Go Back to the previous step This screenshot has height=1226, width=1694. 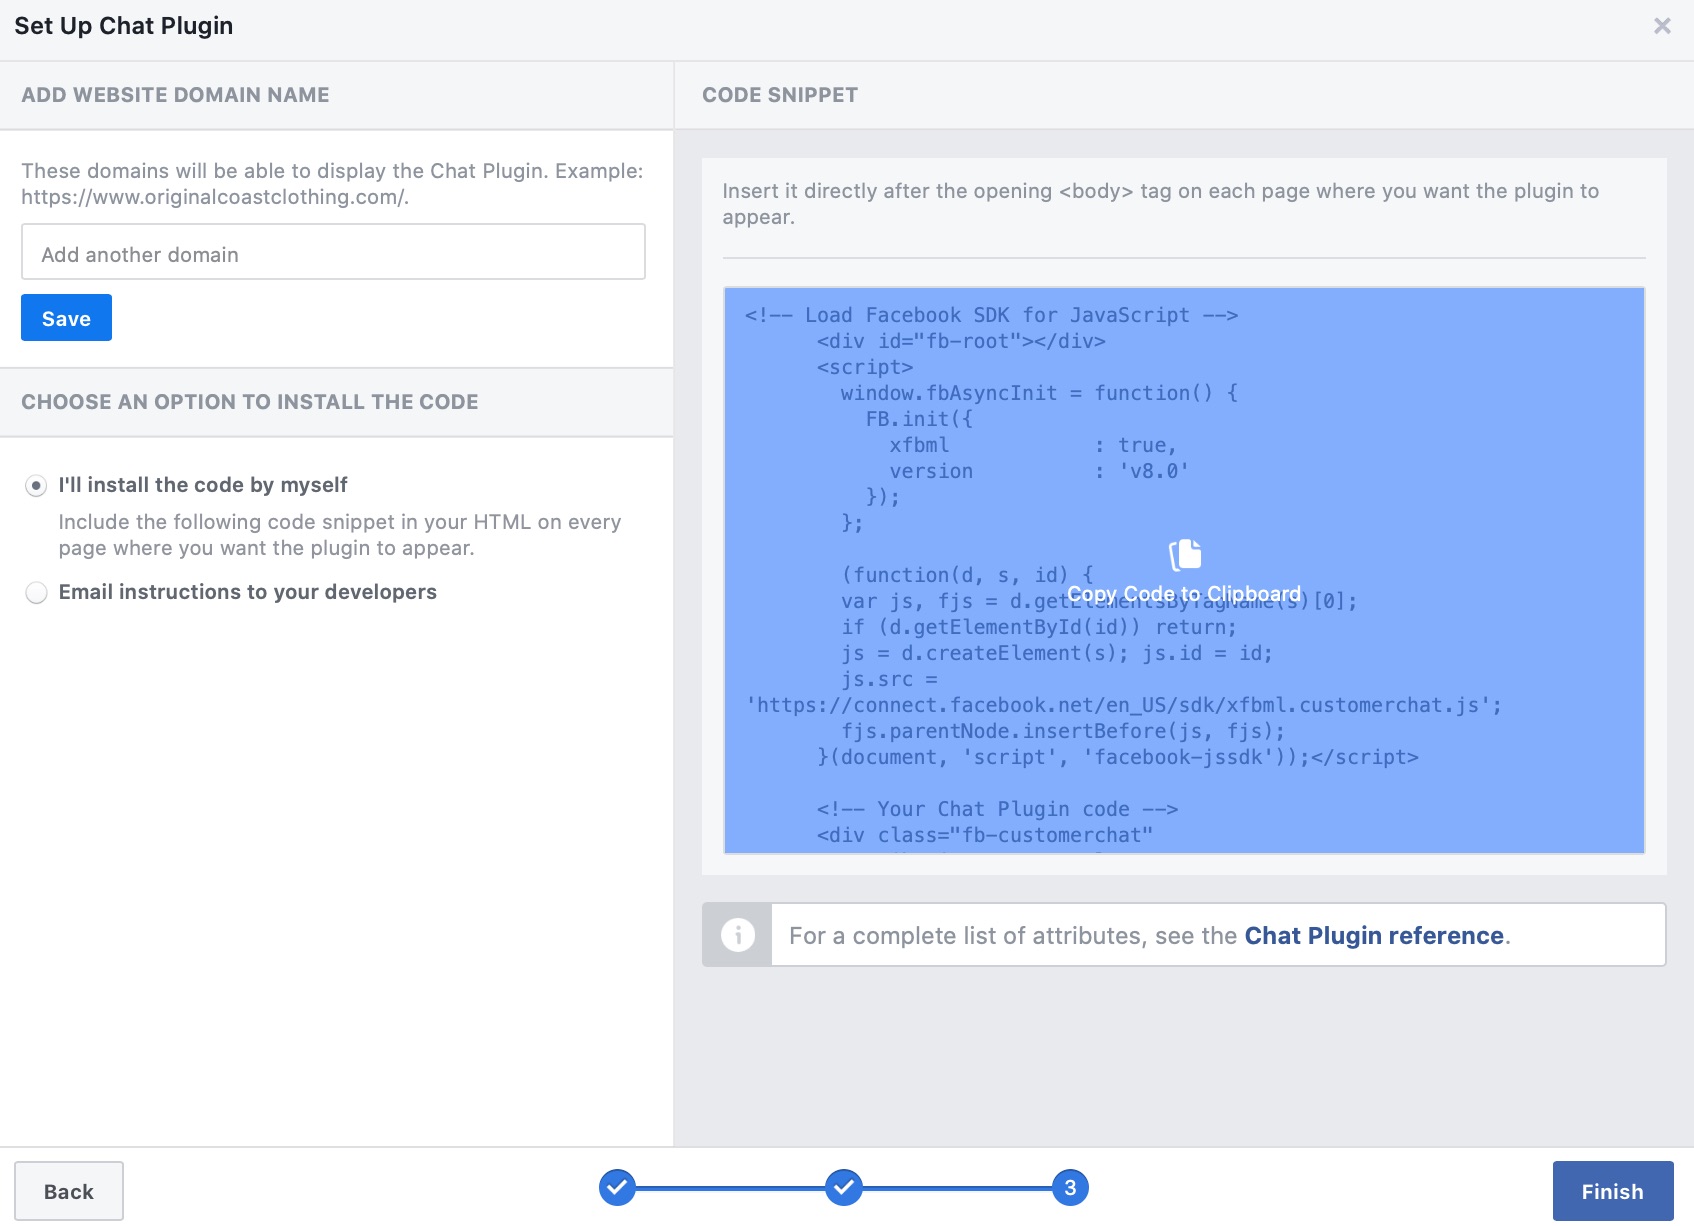[69, 1191]
